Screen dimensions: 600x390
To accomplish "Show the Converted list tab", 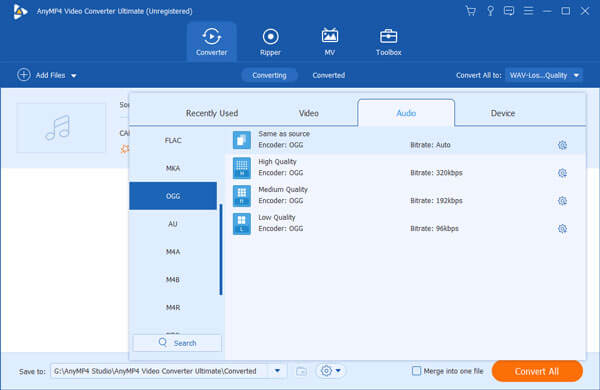I will (329, 75).
